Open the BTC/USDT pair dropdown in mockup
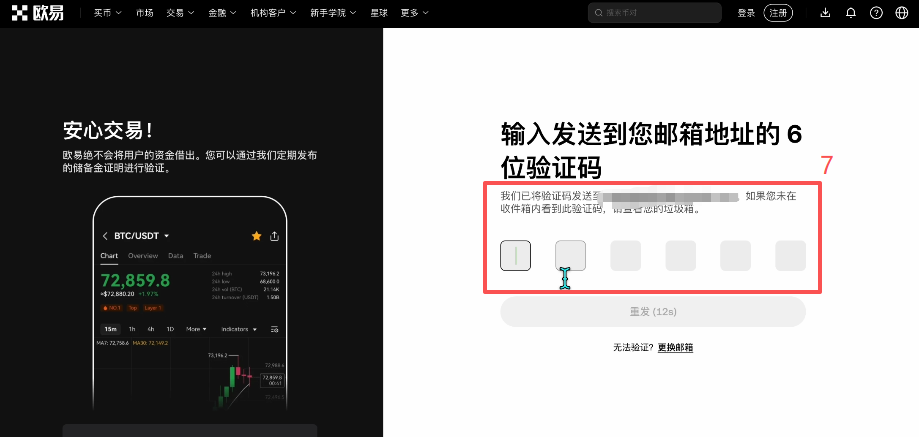Image resolution: width=919 pixels, height=437 pixels. [x=142, y=236]
